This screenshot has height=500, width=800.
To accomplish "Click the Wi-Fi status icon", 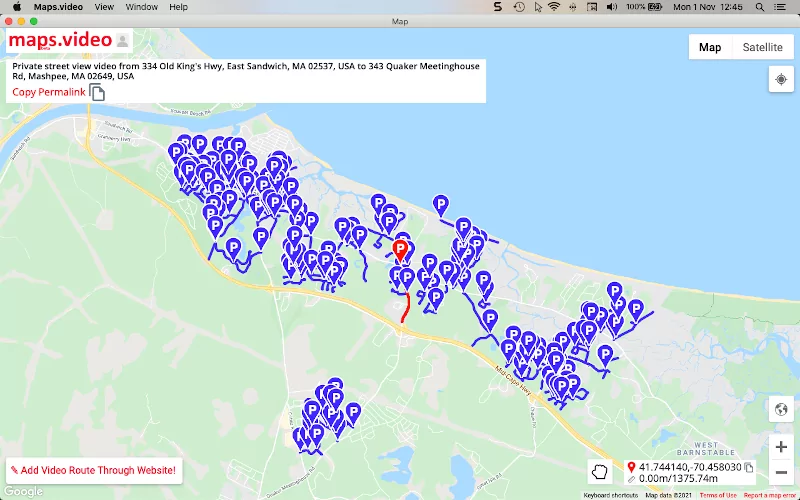I will [x=554, y=7].
